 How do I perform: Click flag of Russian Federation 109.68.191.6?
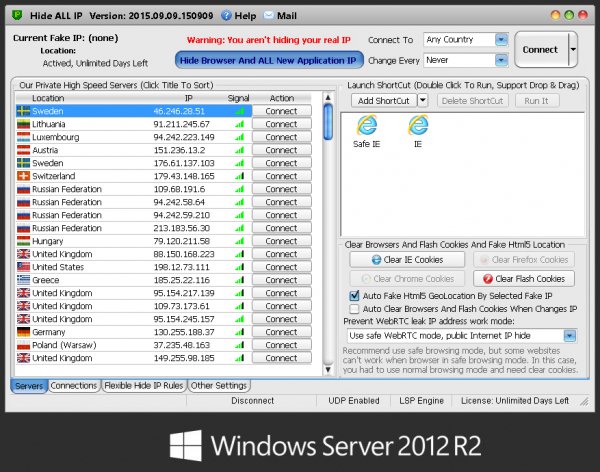[23, 189]
